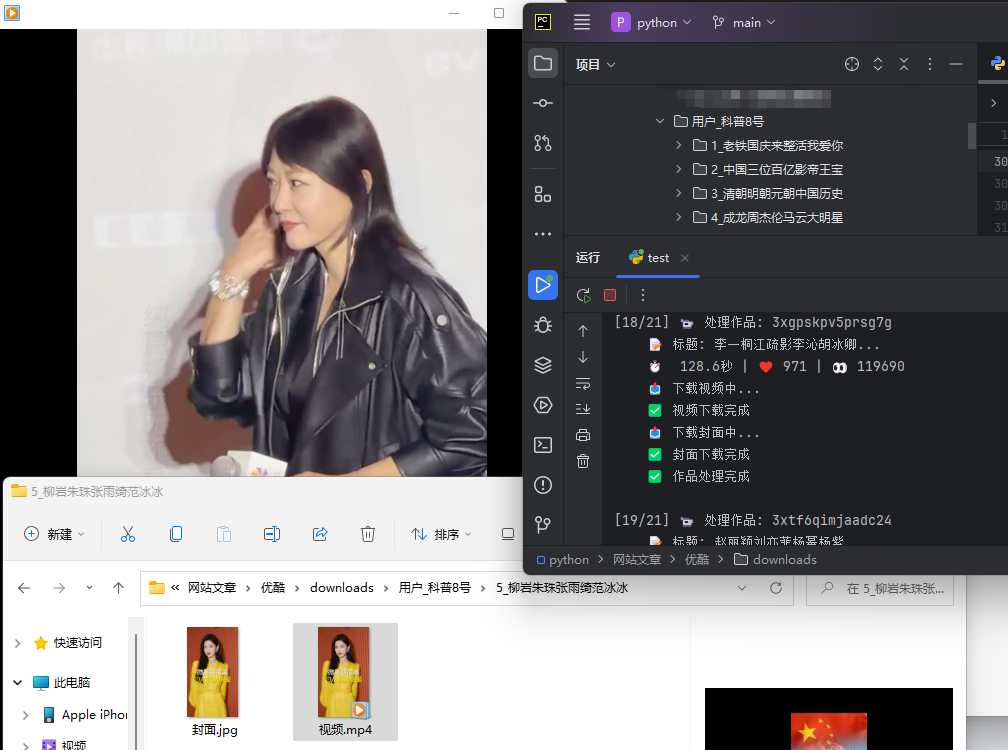This screenshot has height=750, width=1008.
Task: Open Run panel more options vertical dots
Action: click(x=643, y=295)
